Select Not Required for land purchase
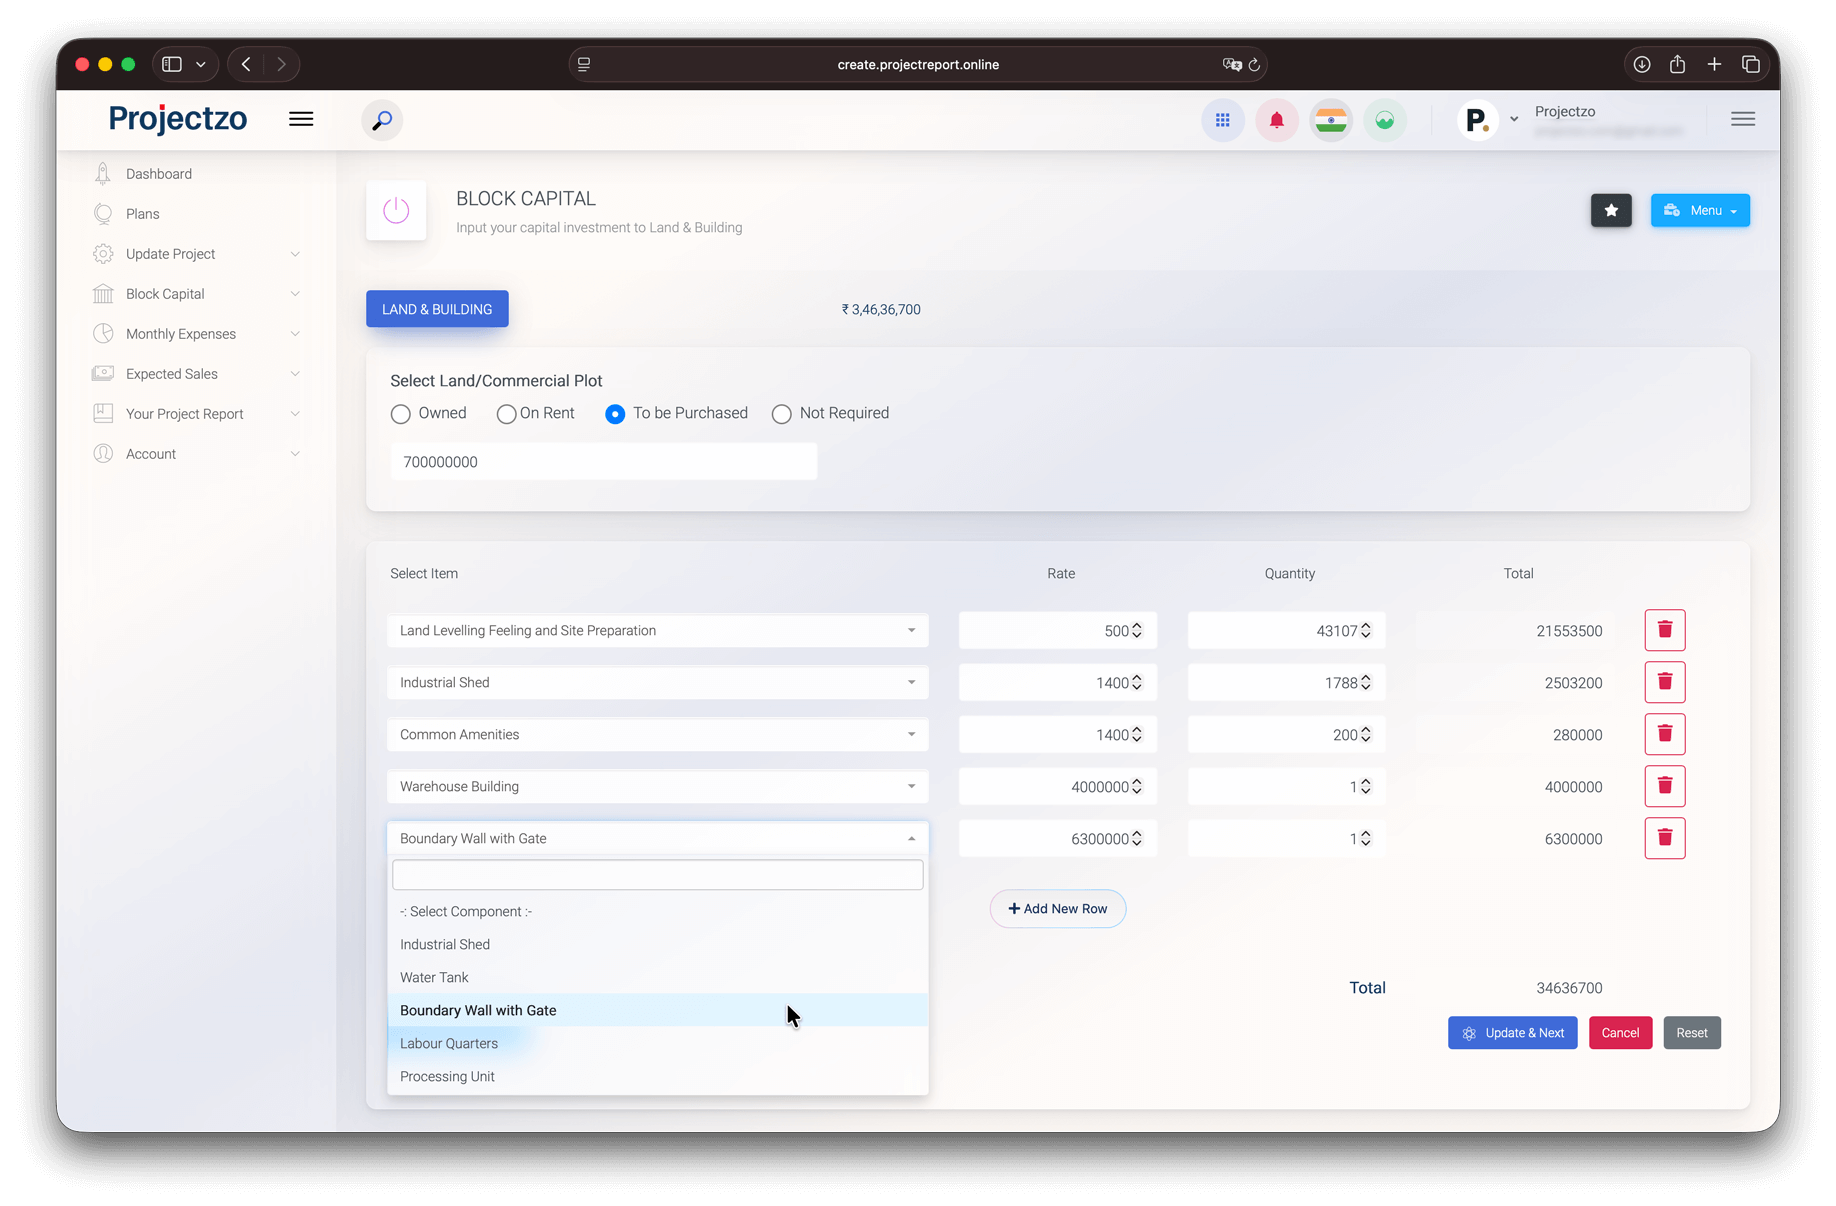Screen dimensions: 1836x1206 [x=781, y=413]
